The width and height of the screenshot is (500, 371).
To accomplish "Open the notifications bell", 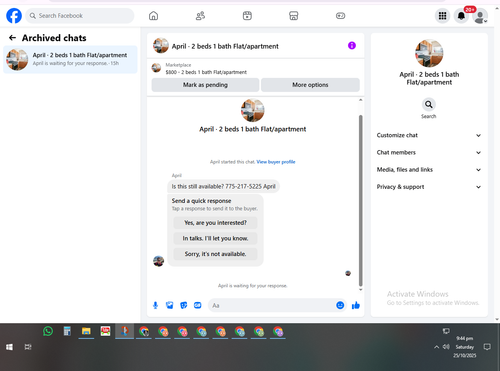I will coord(461,16).
